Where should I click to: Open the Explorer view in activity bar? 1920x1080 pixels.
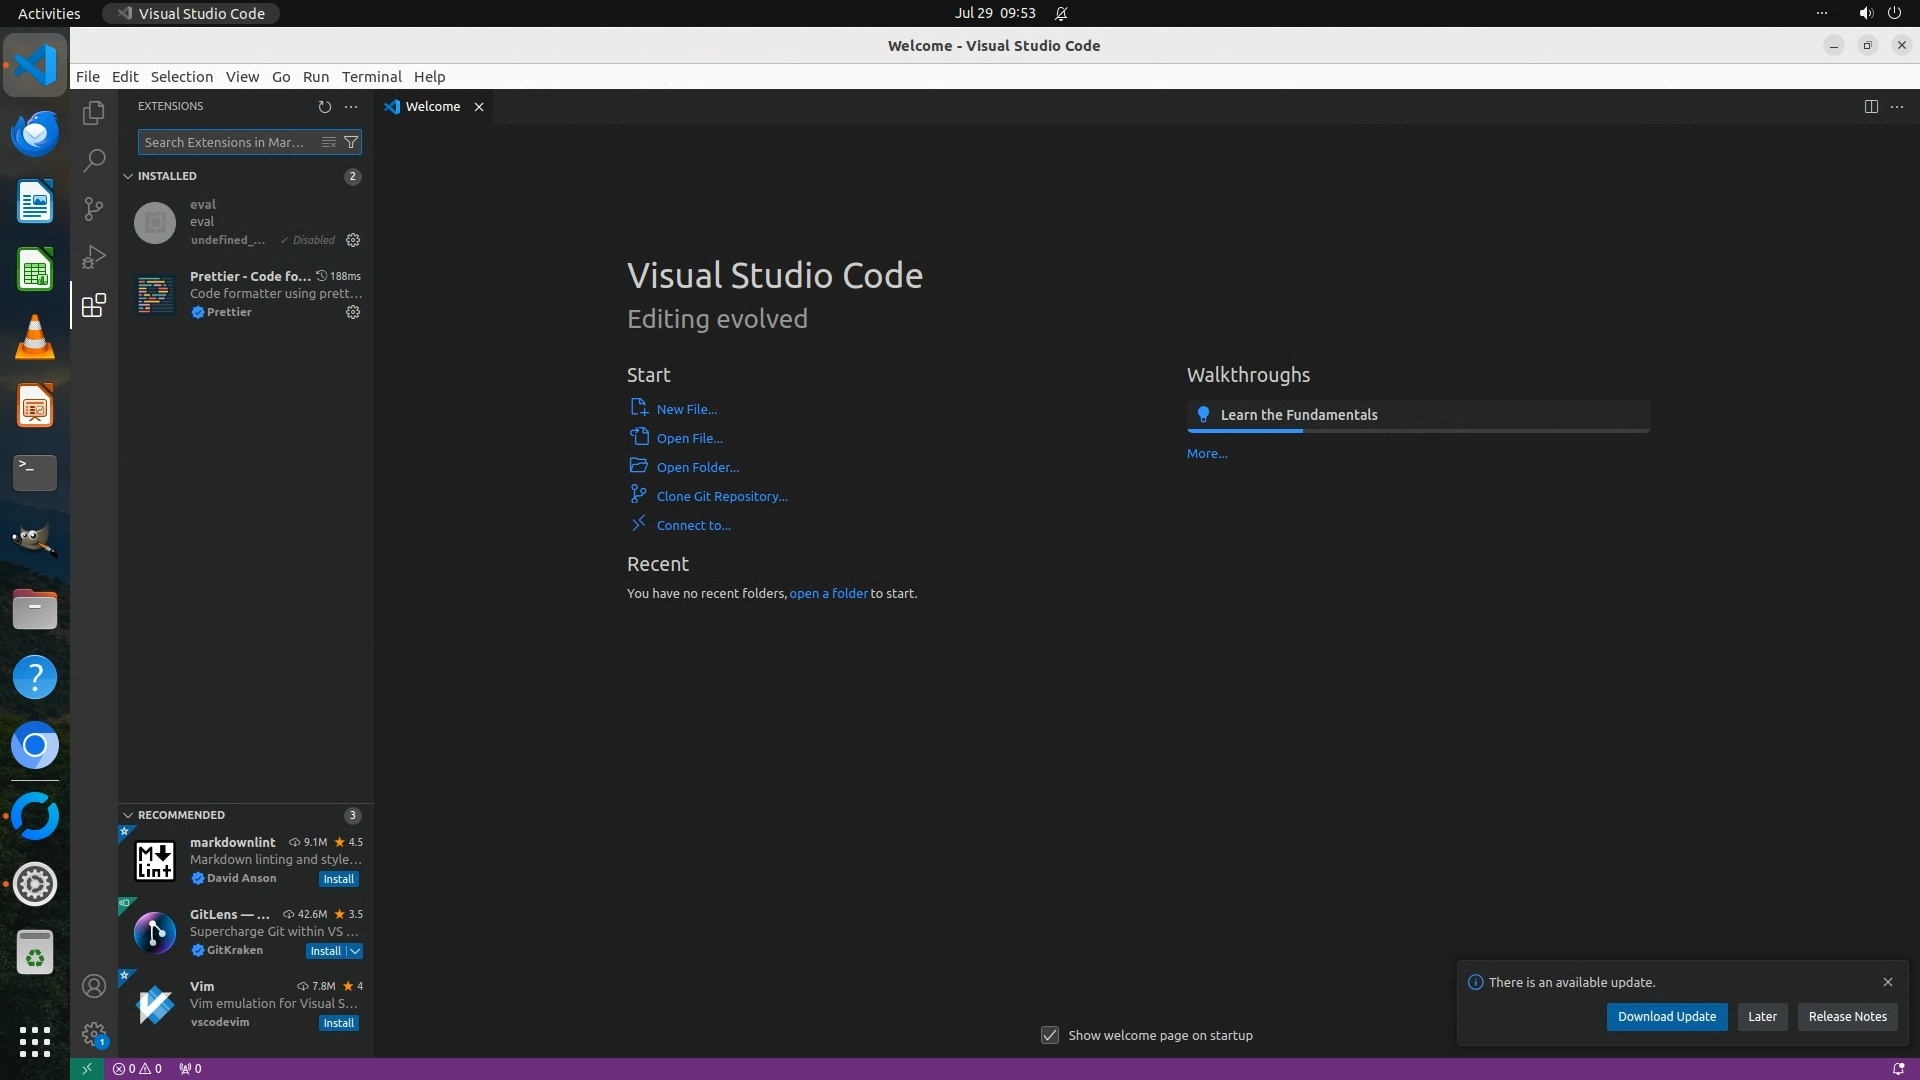(x=93, y=113)
